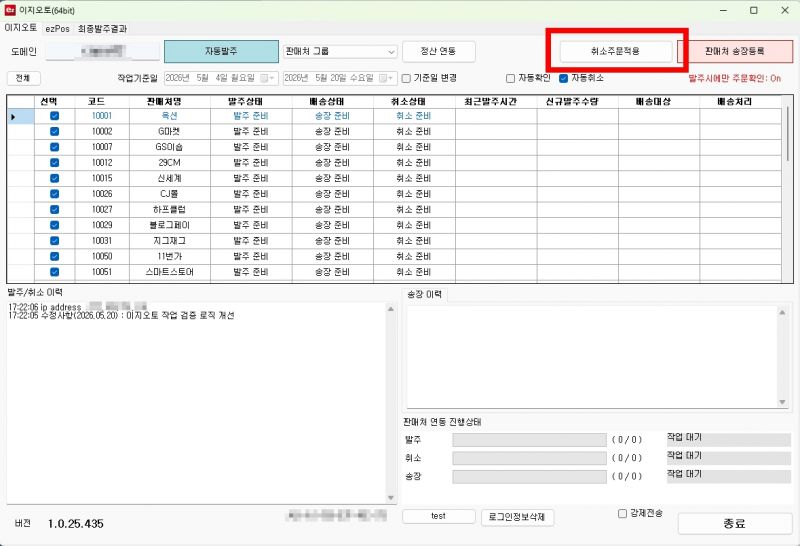Click the 이지오토 app icon in title bar
Screen dimensions: 800x546
pos(10,10)
